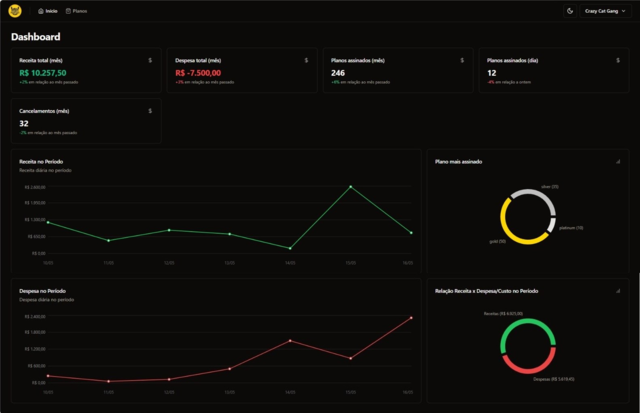The width and height of the screenshot is (640, 413).
Task: Click the Despesa no Período title
Action: (x=42, y=291)
